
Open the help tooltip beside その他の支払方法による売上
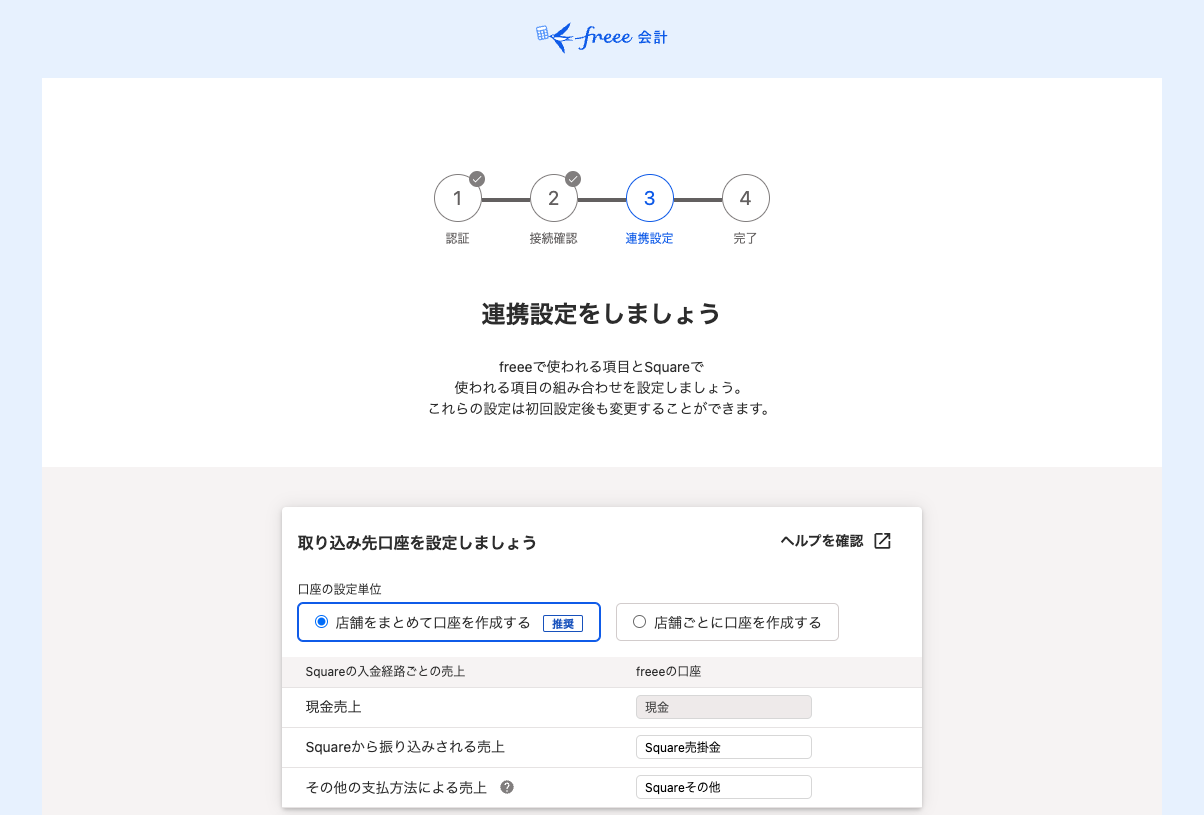pos(507,787)
